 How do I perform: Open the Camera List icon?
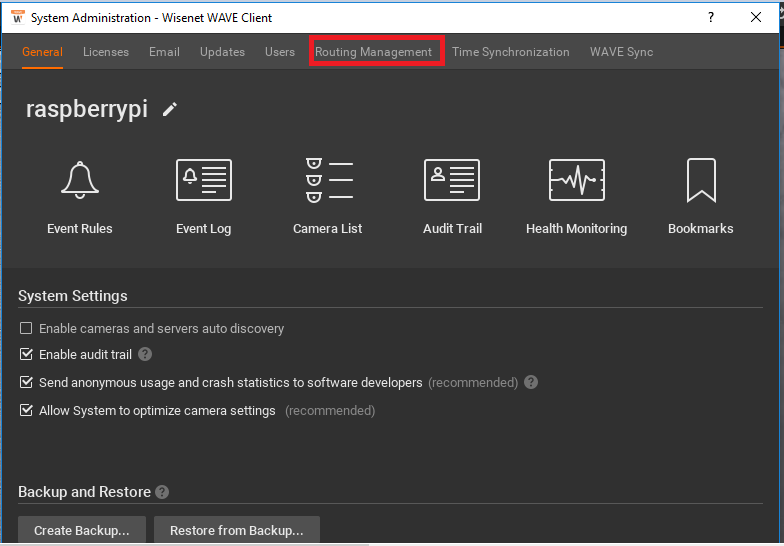tap(329, 180)
